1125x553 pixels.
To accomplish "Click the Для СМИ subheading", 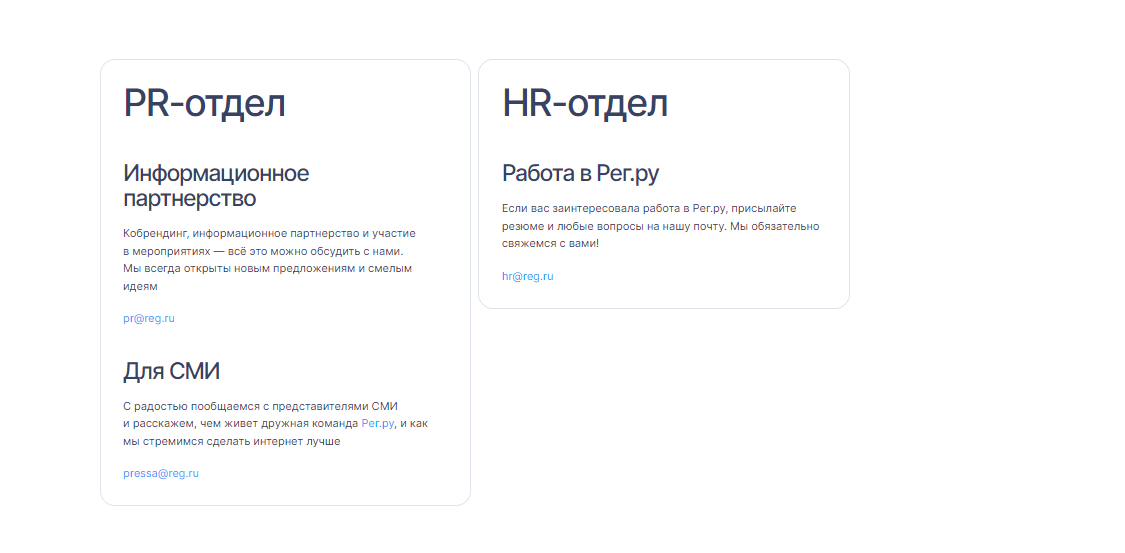I will (x=171, y=371).
